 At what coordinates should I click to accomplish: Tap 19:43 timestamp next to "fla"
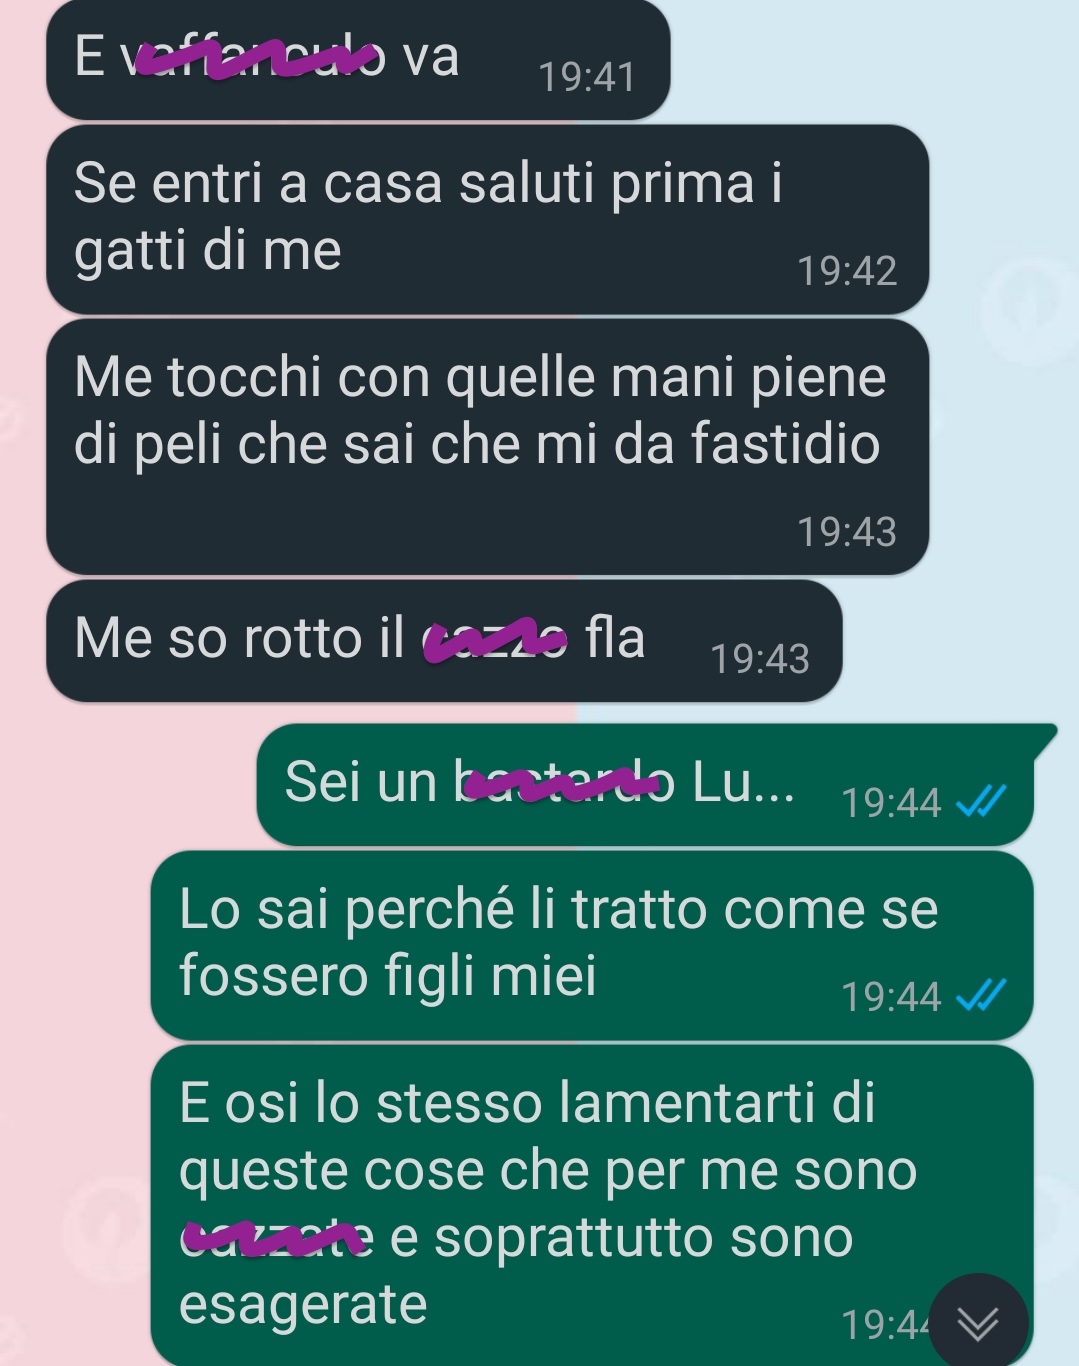point(760,659)
